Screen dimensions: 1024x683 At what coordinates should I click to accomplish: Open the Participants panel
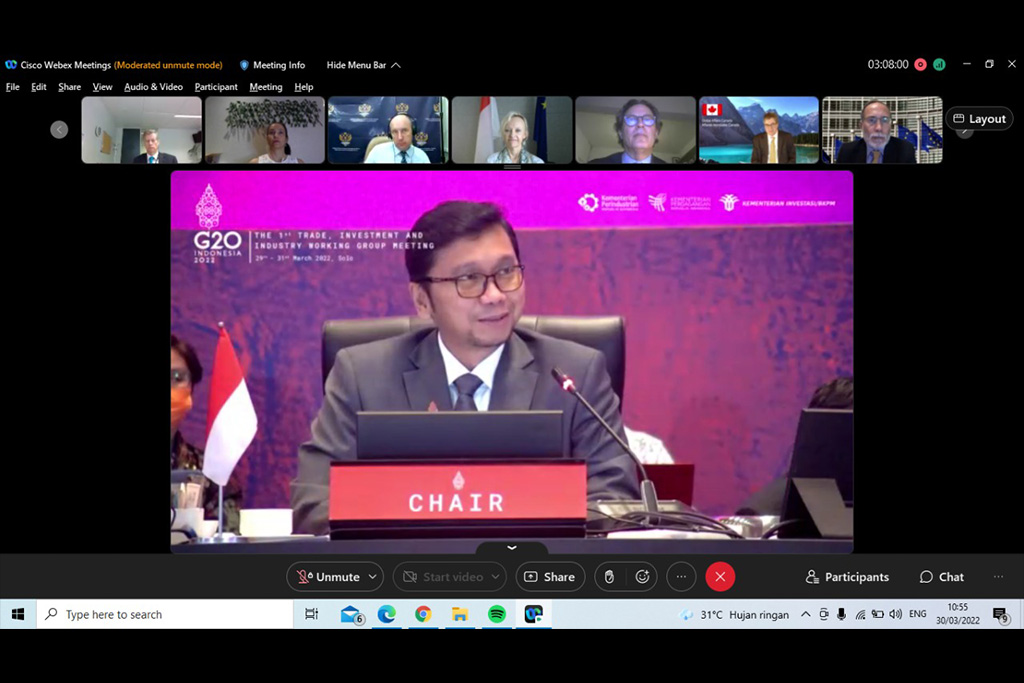coord(847,577)
